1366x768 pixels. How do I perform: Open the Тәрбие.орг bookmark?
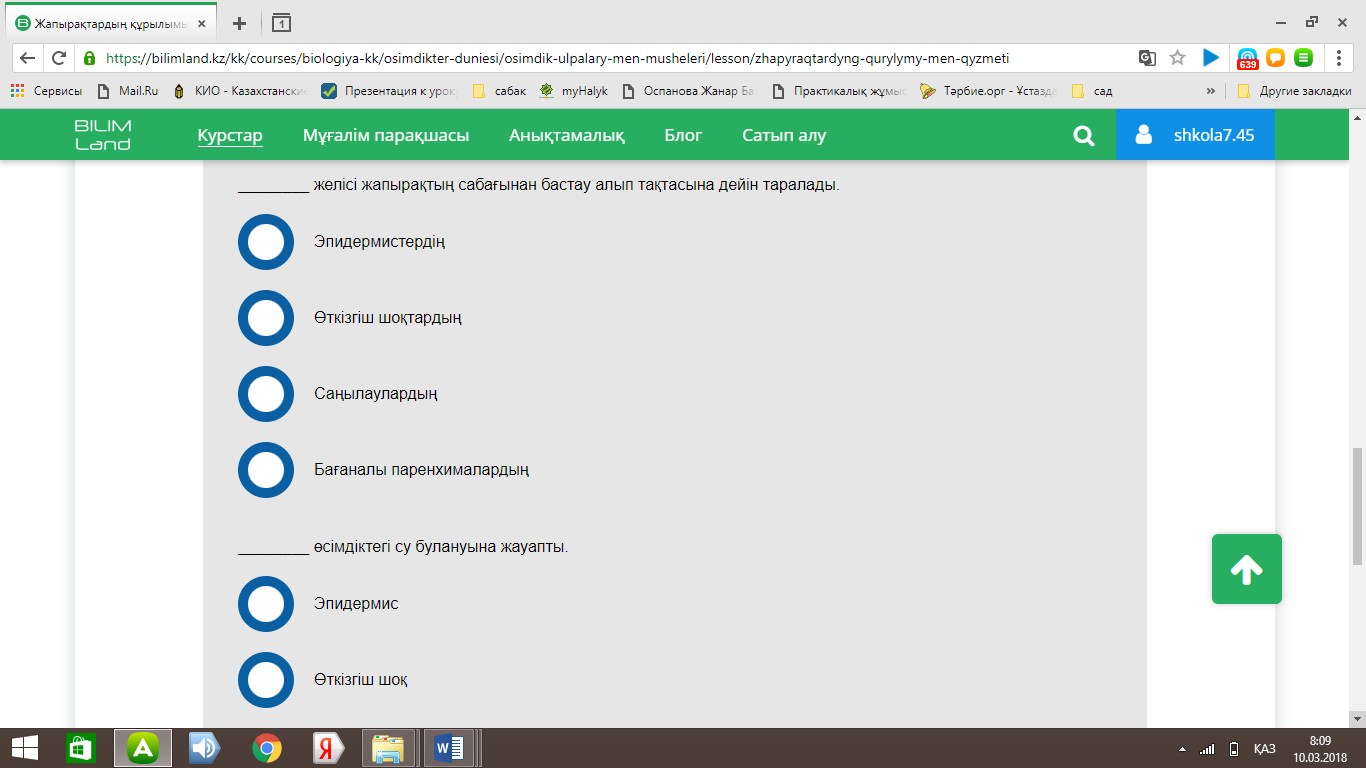point(989,91)
